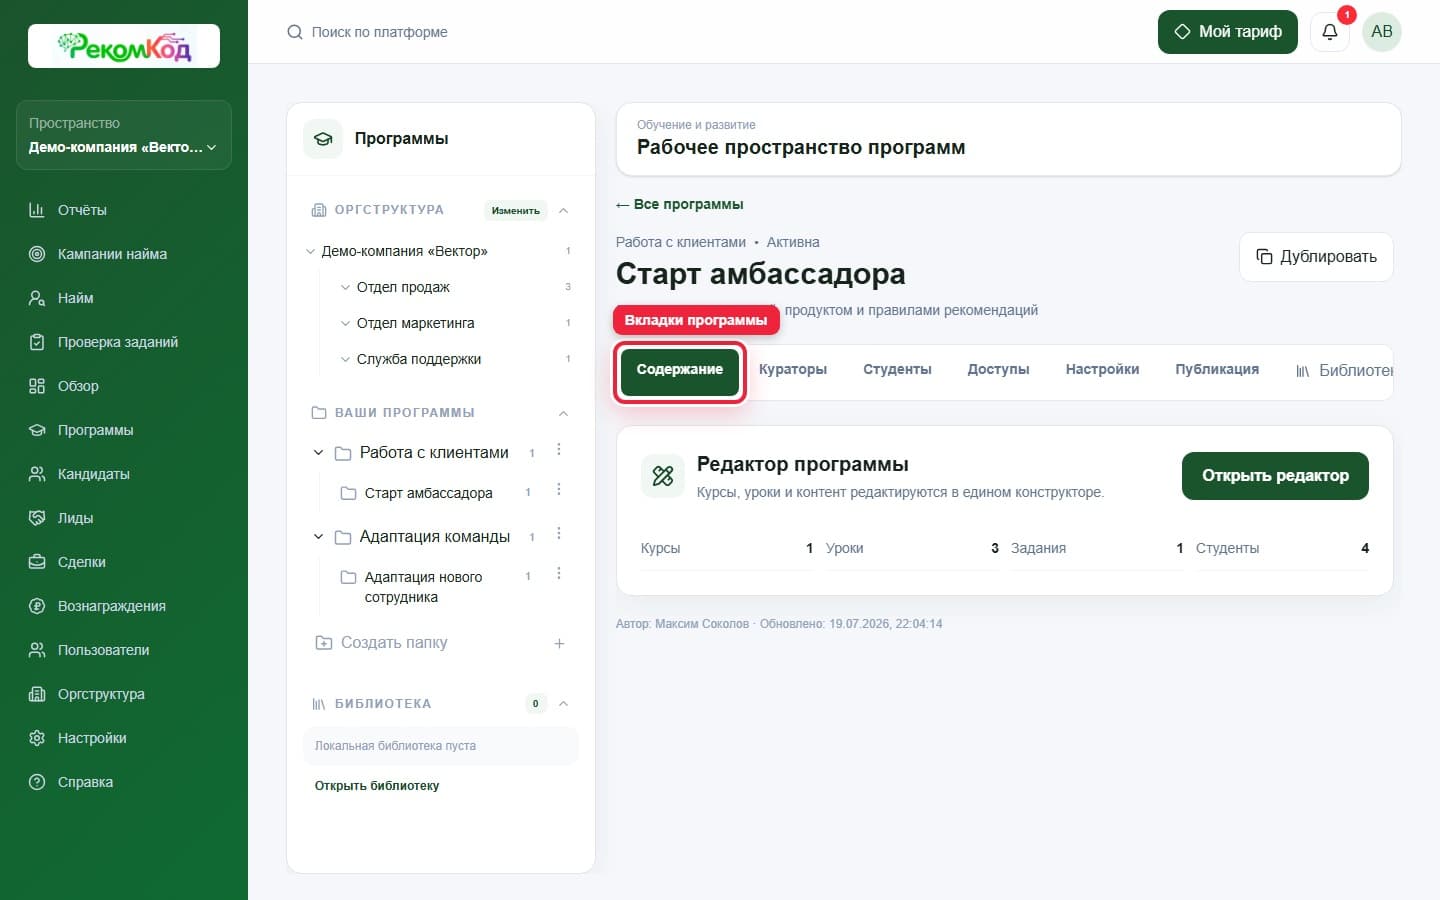This screenshot has width=1440, height=900.
Task: Click the Программы graduation cap sidebar icon
Action: tap(37, 430)
